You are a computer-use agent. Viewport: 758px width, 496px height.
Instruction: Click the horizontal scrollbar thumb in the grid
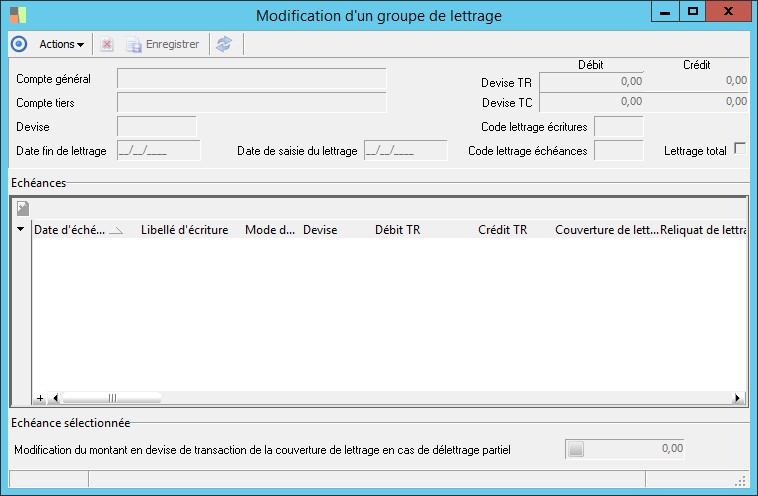pyautogui.click(x=110, y=397)
